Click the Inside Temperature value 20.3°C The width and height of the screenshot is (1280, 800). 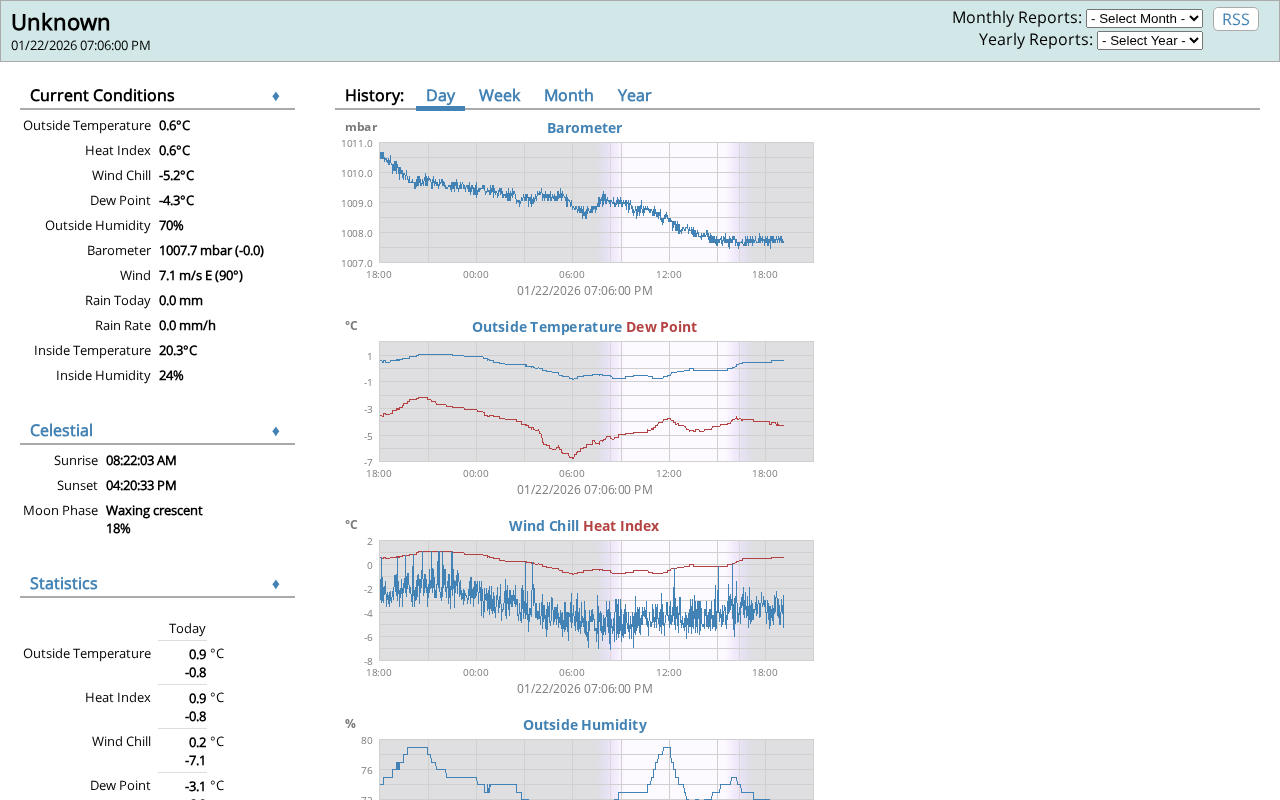(x=178, y=351)
